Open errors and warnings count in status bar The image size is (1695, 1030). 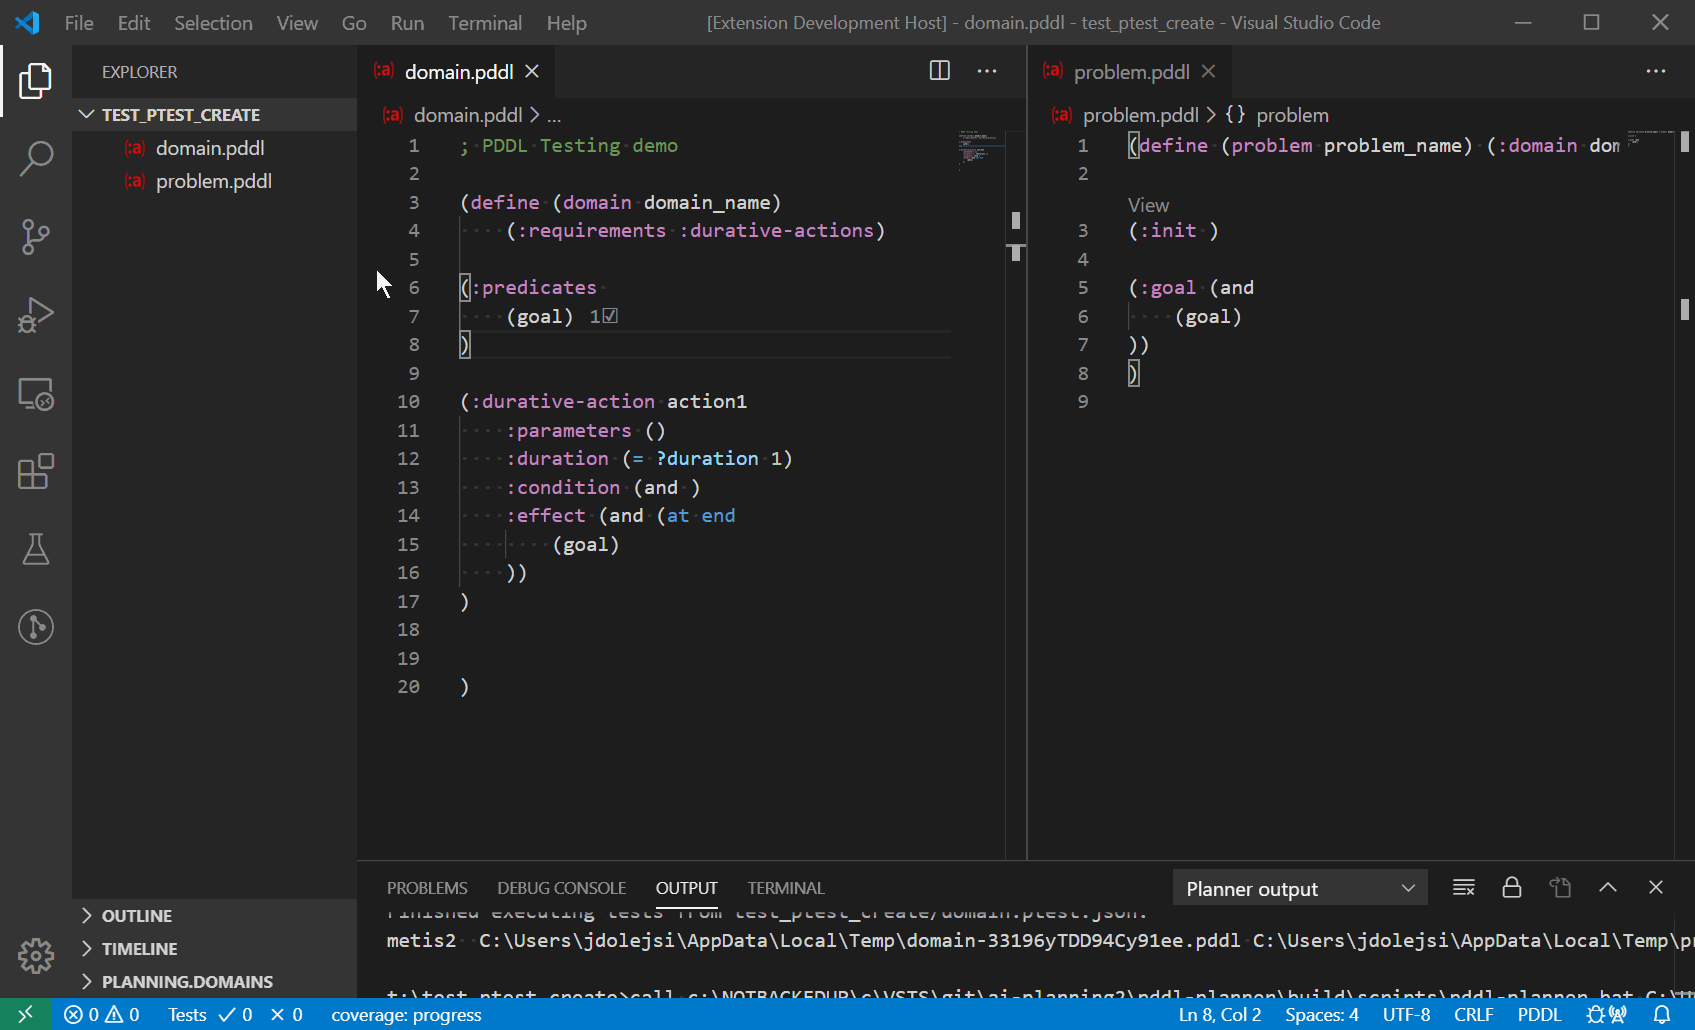pyautogui.click(x=102, y=1014)
